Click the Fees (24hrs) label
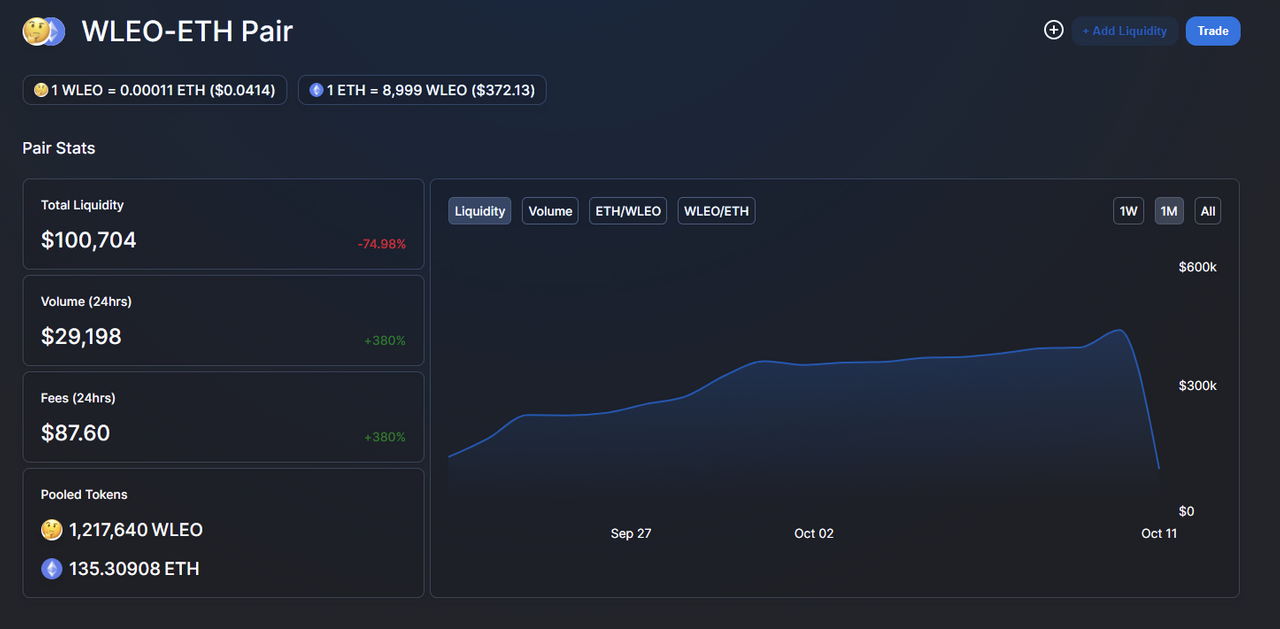 pos(78,398)
